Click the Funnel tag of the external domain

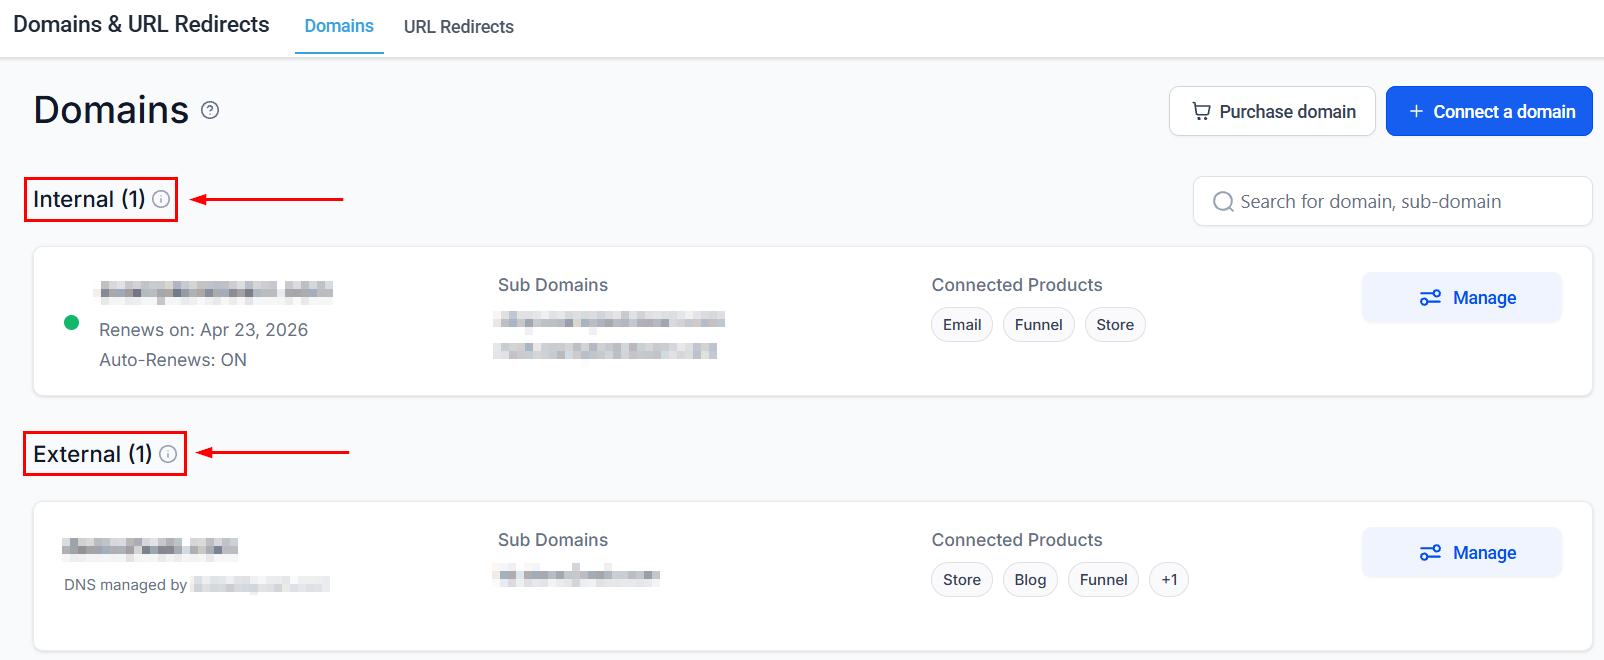[1103, 580]
